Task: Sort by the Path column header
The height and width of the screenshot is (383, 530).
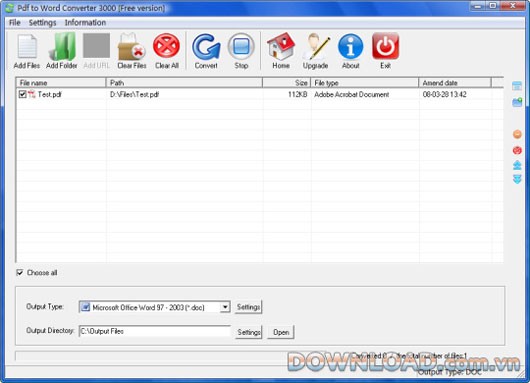Action: coord(185,83)
